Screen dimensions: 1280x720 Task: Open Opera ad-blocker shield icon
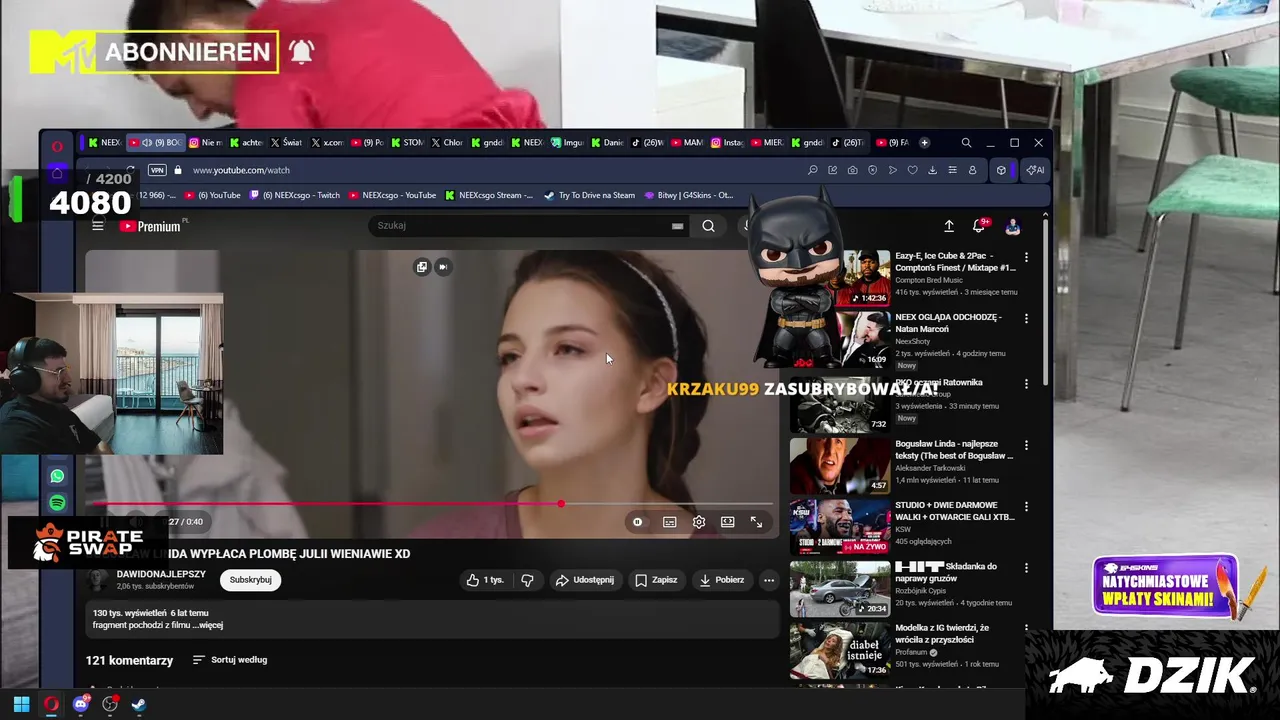(872, 170)
